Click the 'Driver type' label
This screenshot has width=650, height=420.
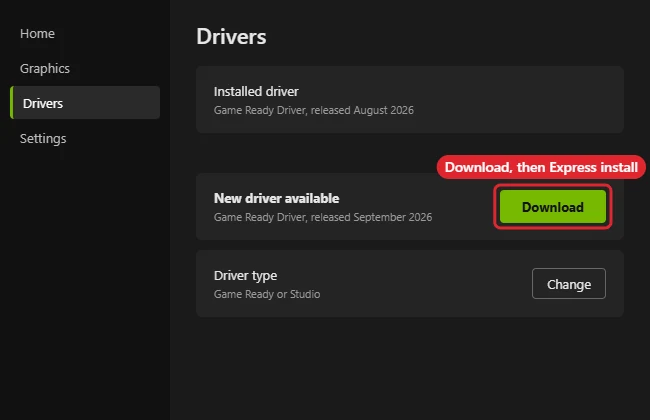[245, 276]
